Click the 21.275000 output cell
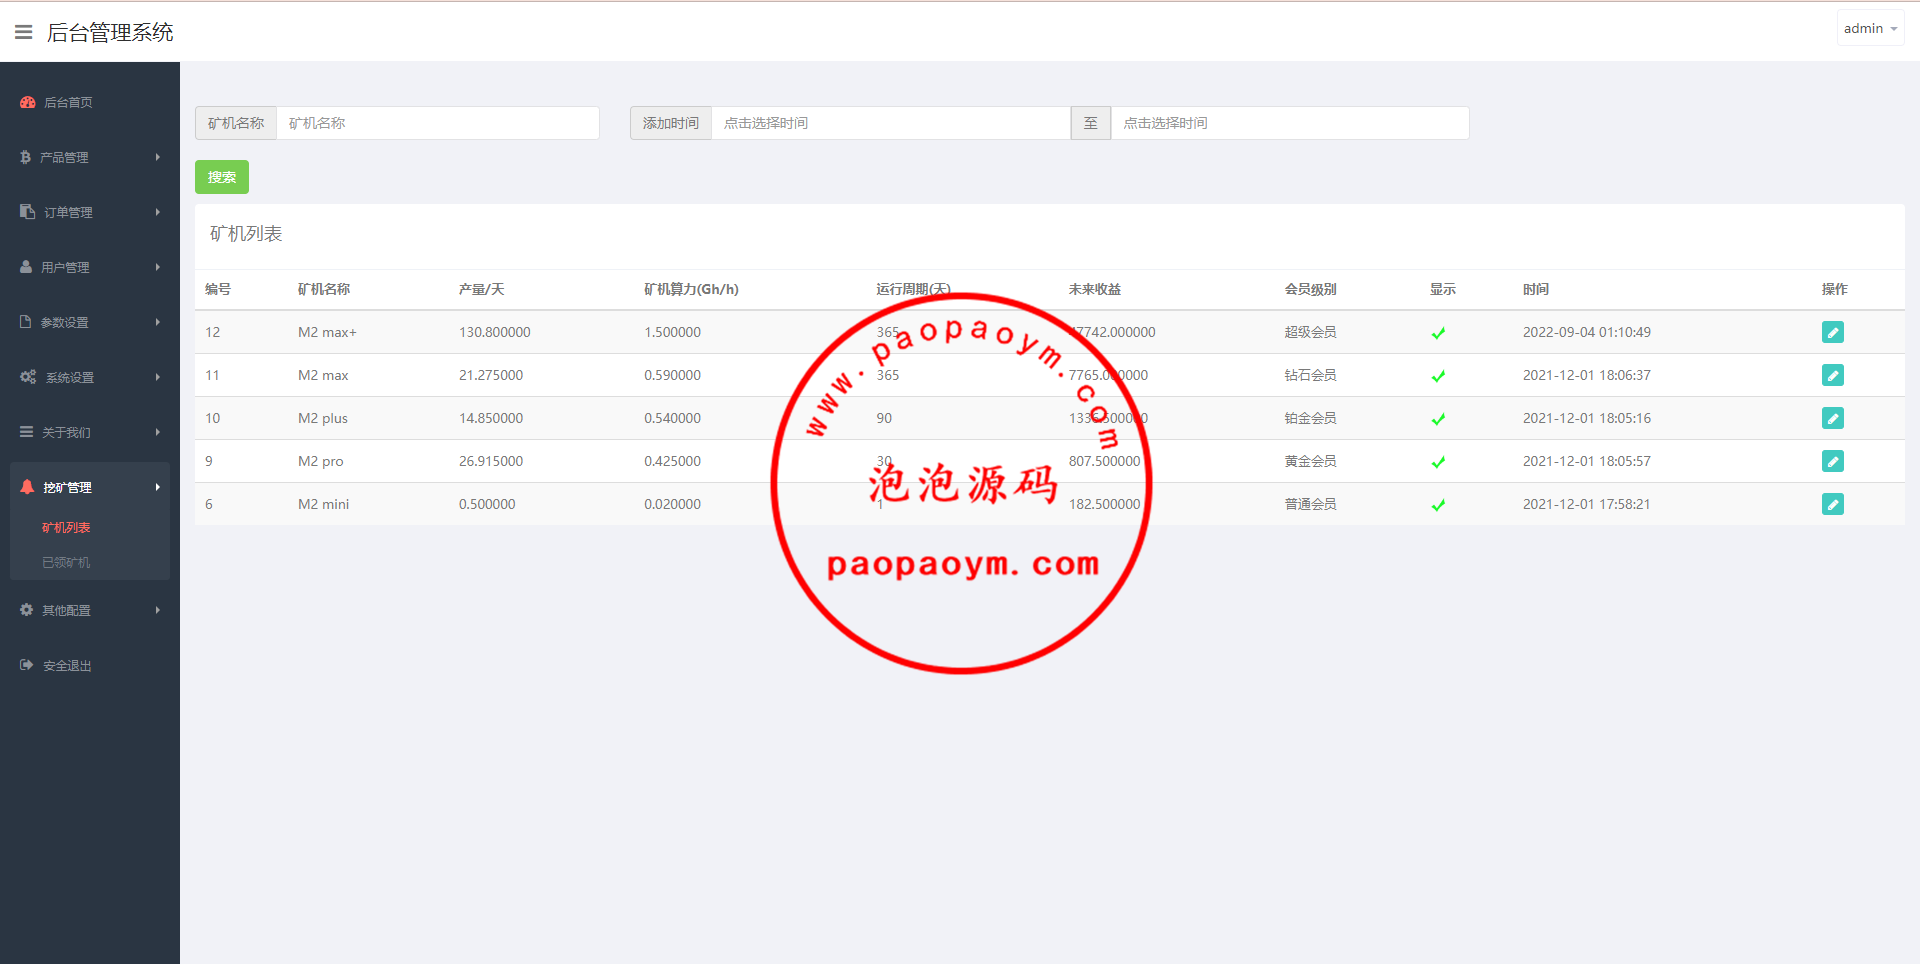The image size is (1920, 964). click(x=491, y=375)
